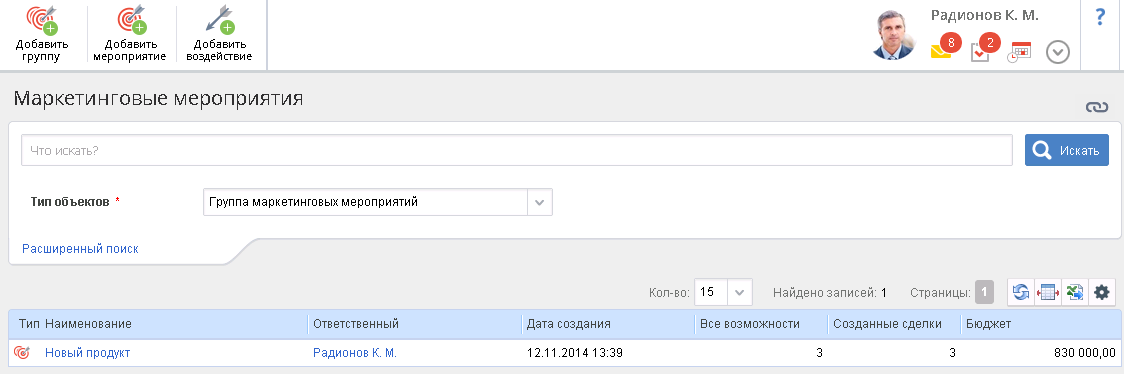This screenshot has height=374, width=1124.
Task: Expand the Кол-во records per page dropdown
Action: [723, 292]
